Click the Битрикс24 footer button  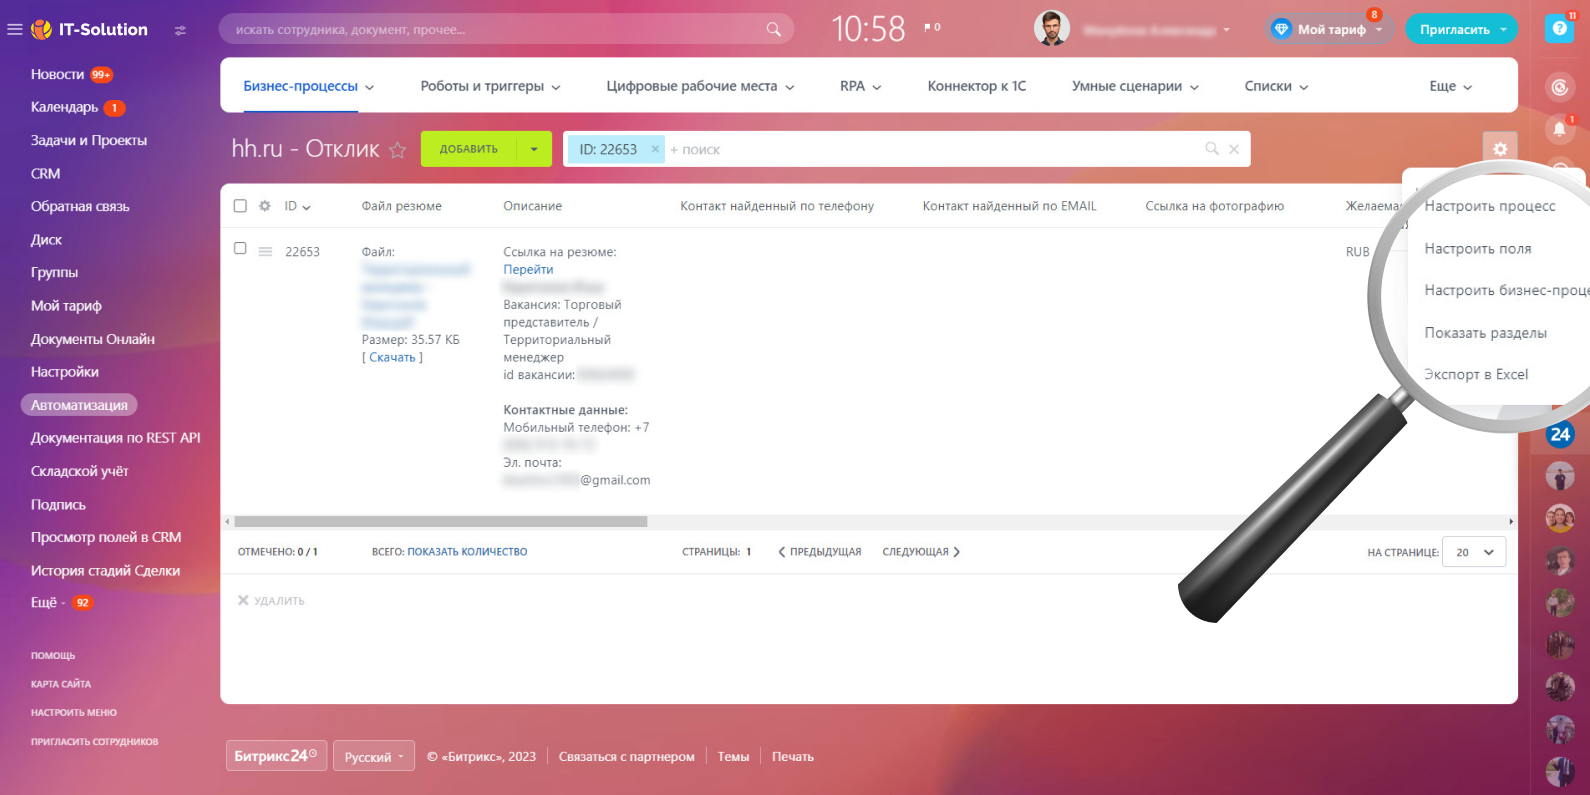276,756
